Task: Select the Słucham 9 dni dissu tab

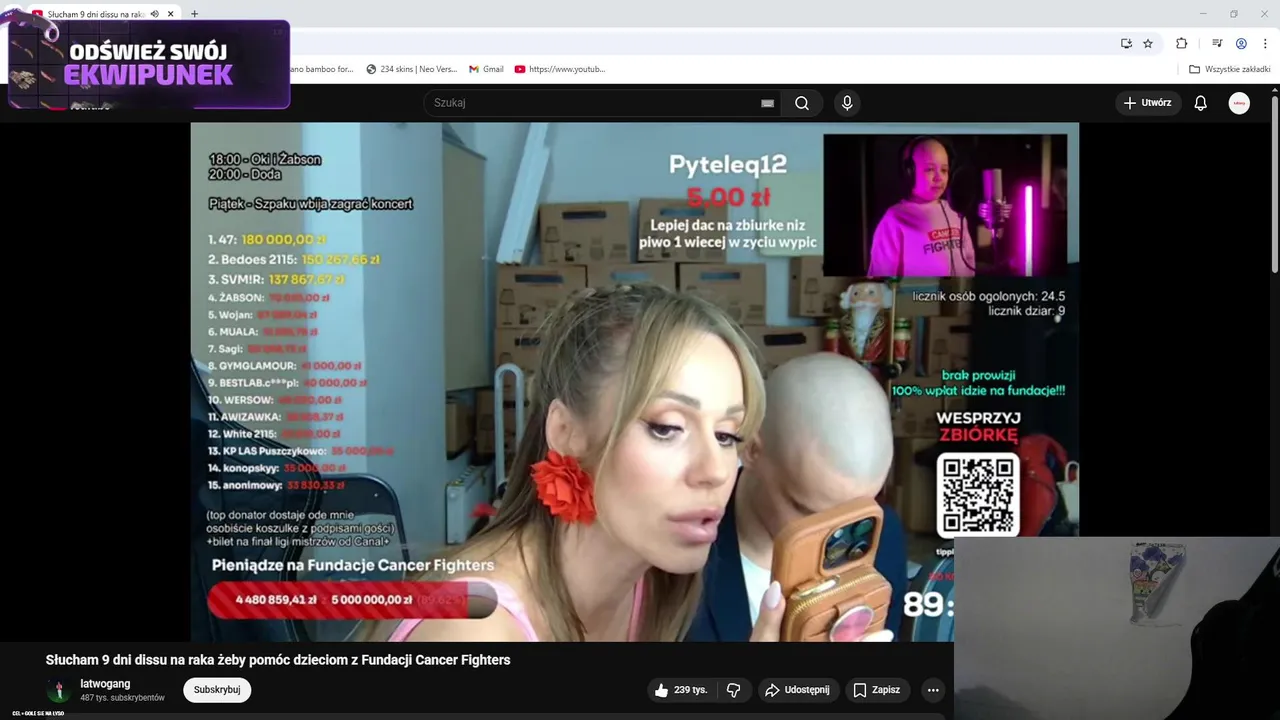Action: (95, 14)
